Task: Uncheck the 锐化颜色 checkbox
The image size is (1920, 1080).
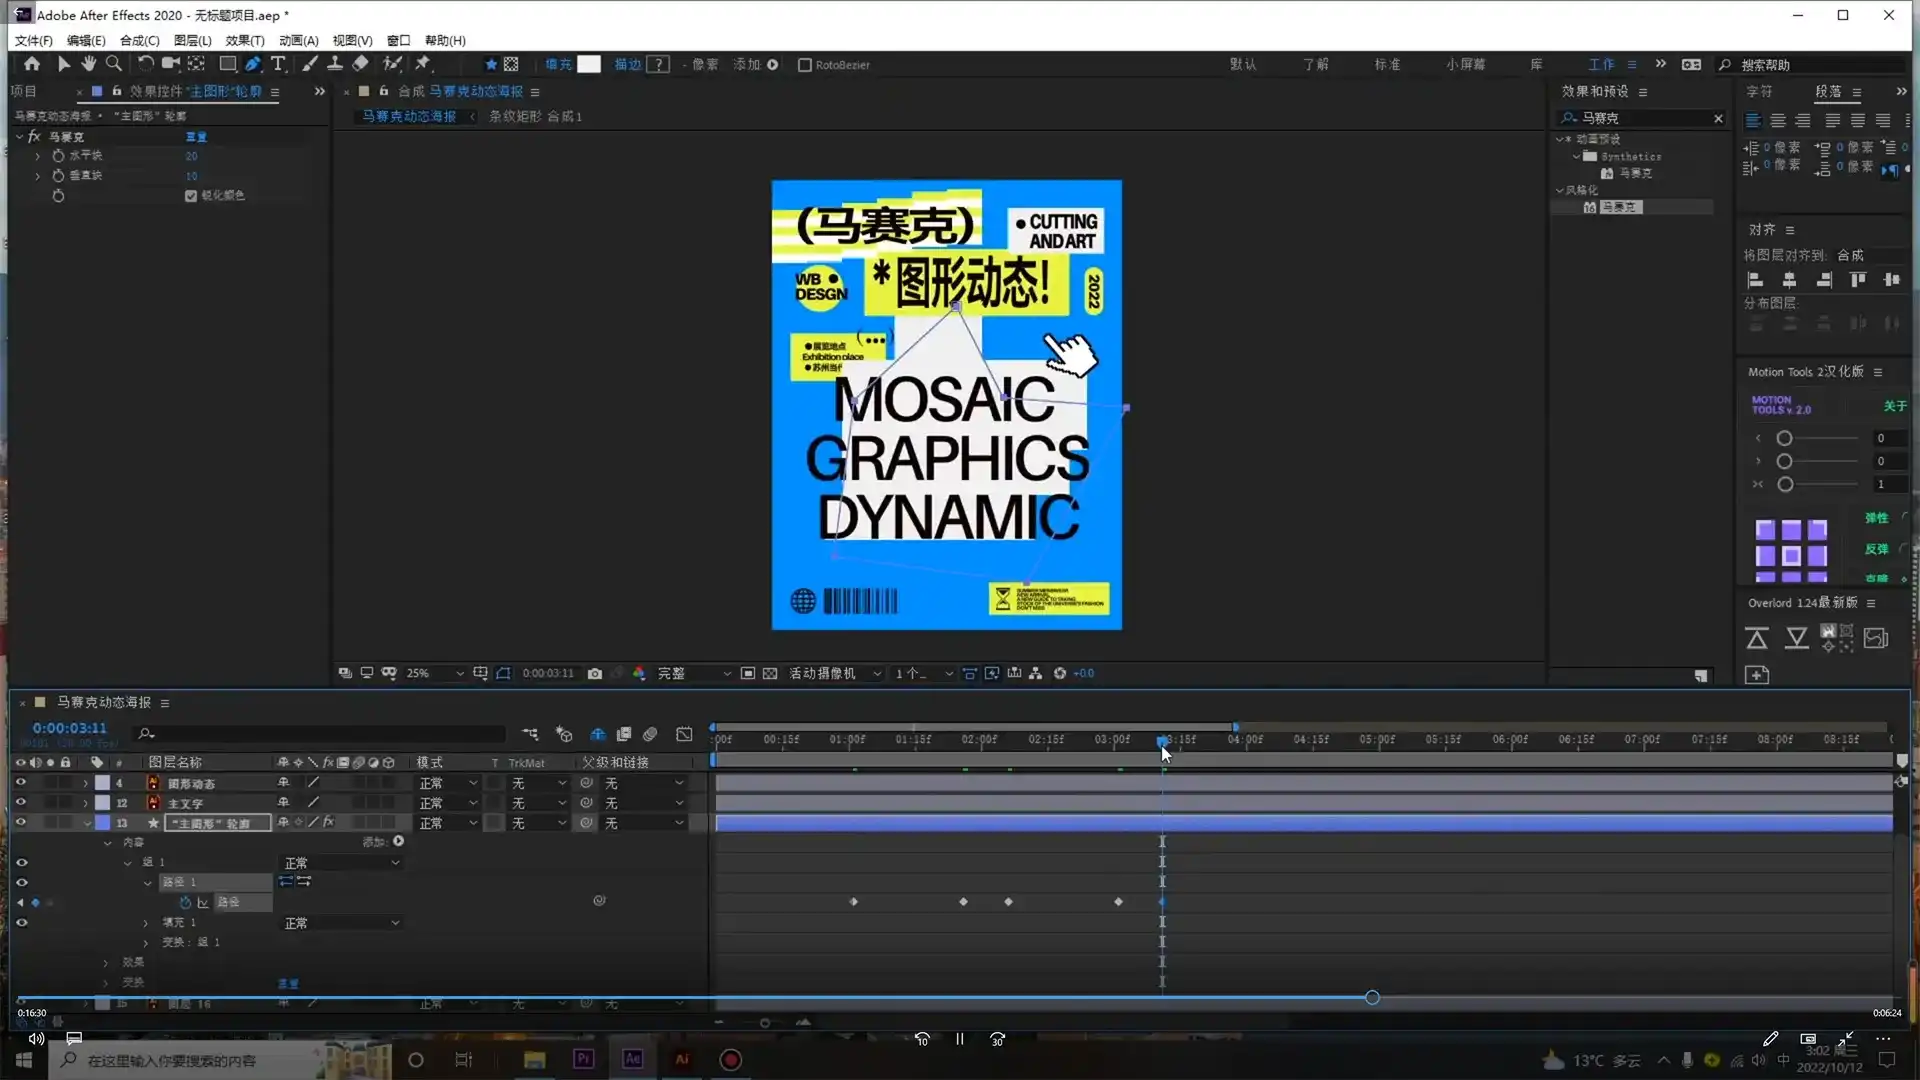Action: pos(191,196)
